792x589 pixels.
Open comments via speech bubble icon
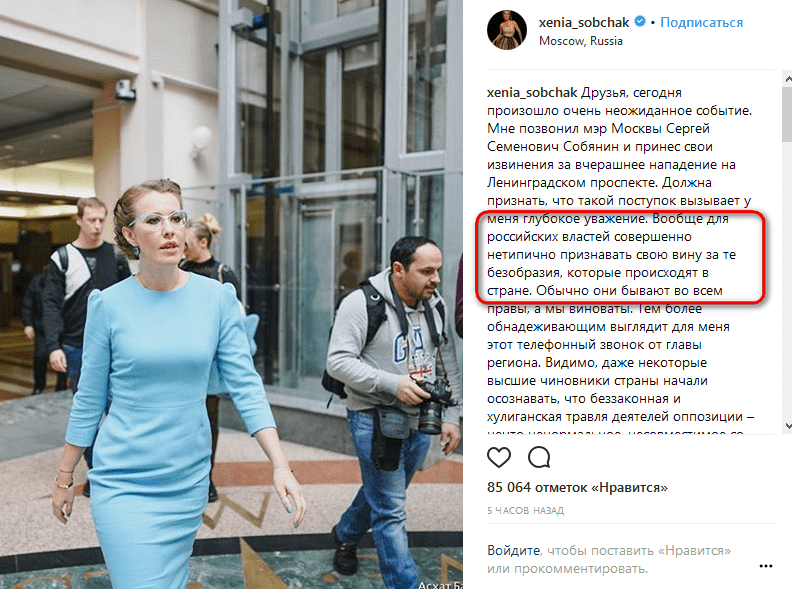coord(539,457)
